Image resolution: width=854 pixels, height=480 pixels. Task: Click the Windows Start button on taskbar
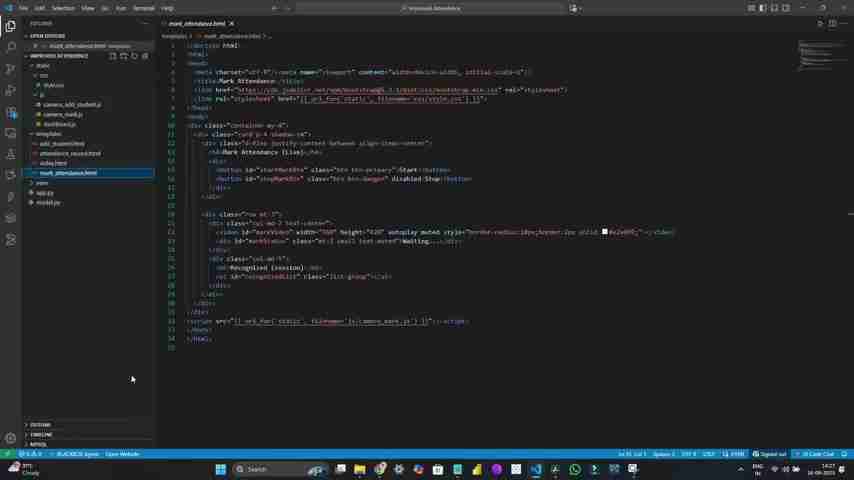[x=220, y=469]
